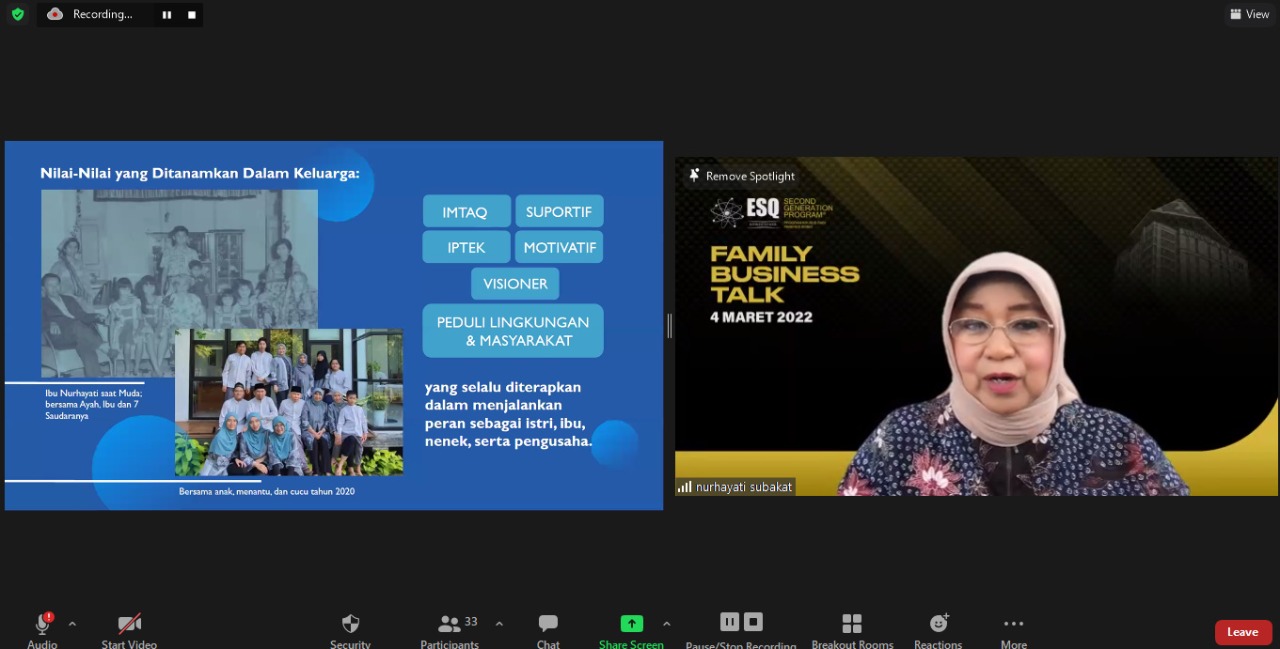Expand the audio settings caret

click(x=72, y=623)
